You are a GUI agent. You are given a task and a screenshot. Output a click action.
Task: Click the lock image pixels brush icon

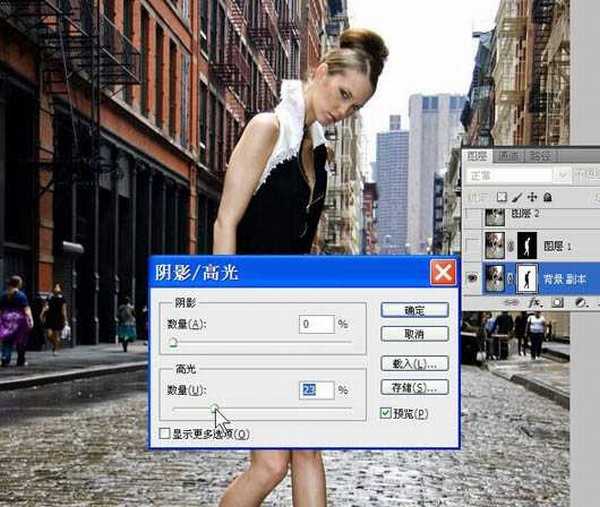(x=516, y=197)
